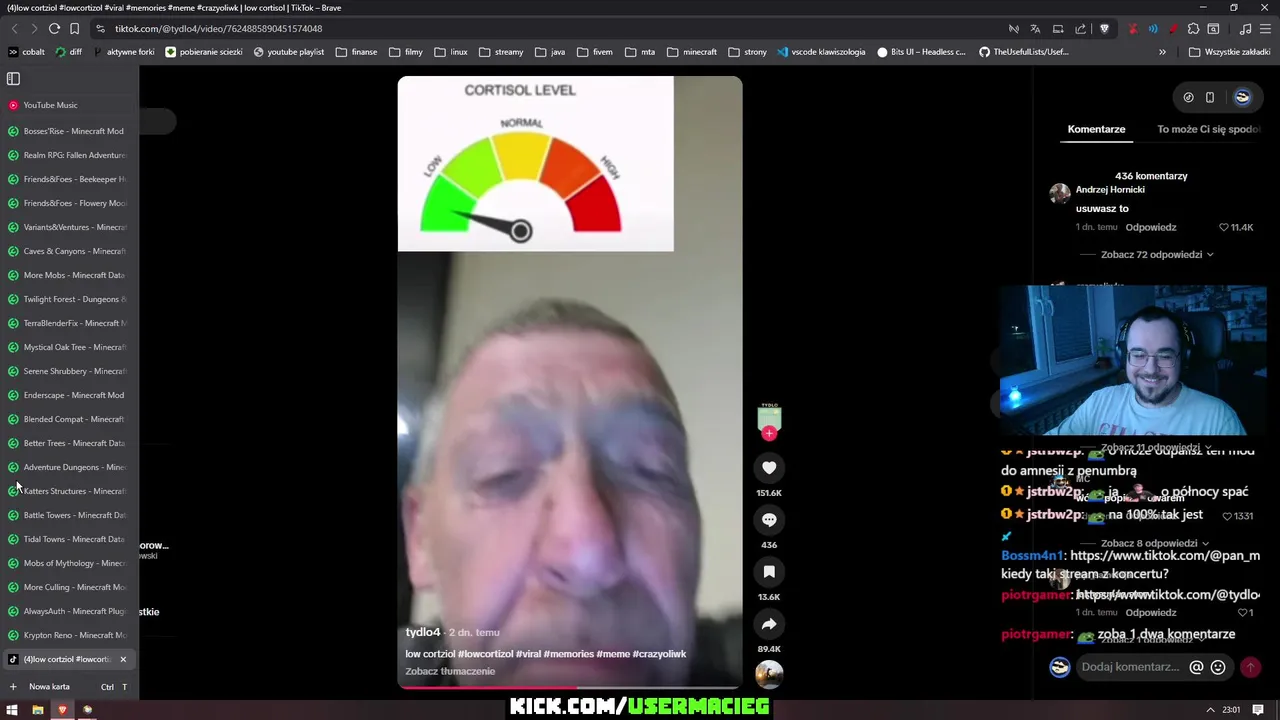Bookmark this page with the bookmark icon

(74, 29)
